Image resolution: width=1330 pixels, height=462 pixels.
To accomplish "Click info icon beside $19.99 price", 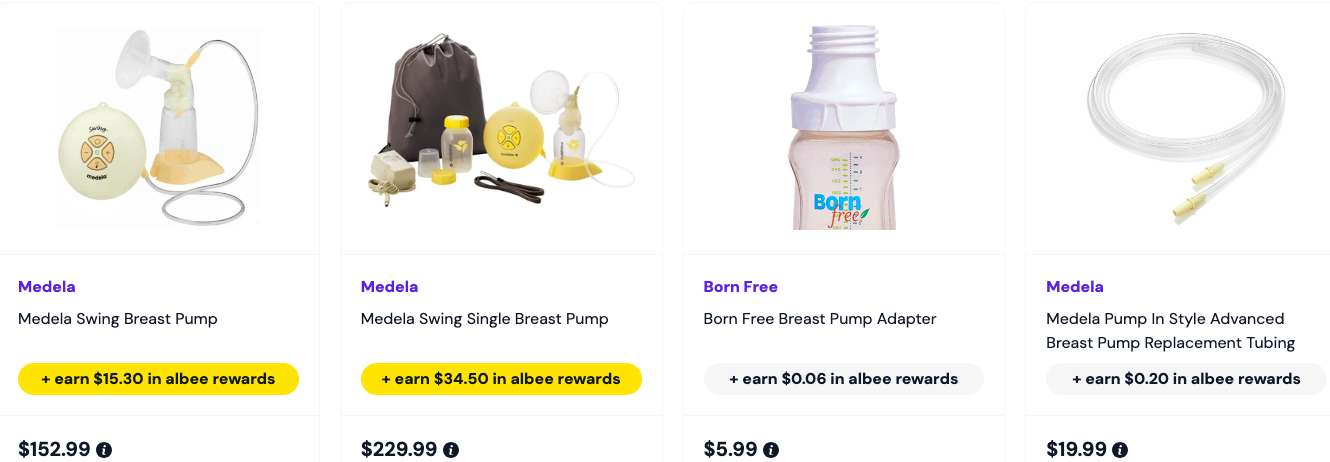I will (x=1120, y=450).
